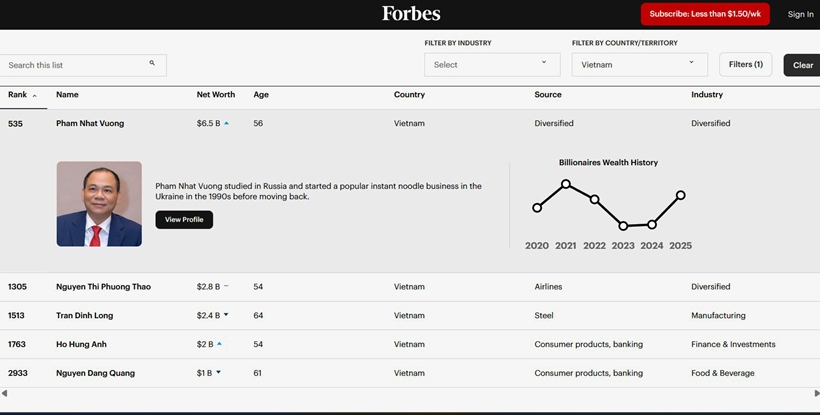This screenshot has width=820, height=415.
Task: Click the Rank sort arrow icon
Action: pyautogui.click(x=35, y=96)
